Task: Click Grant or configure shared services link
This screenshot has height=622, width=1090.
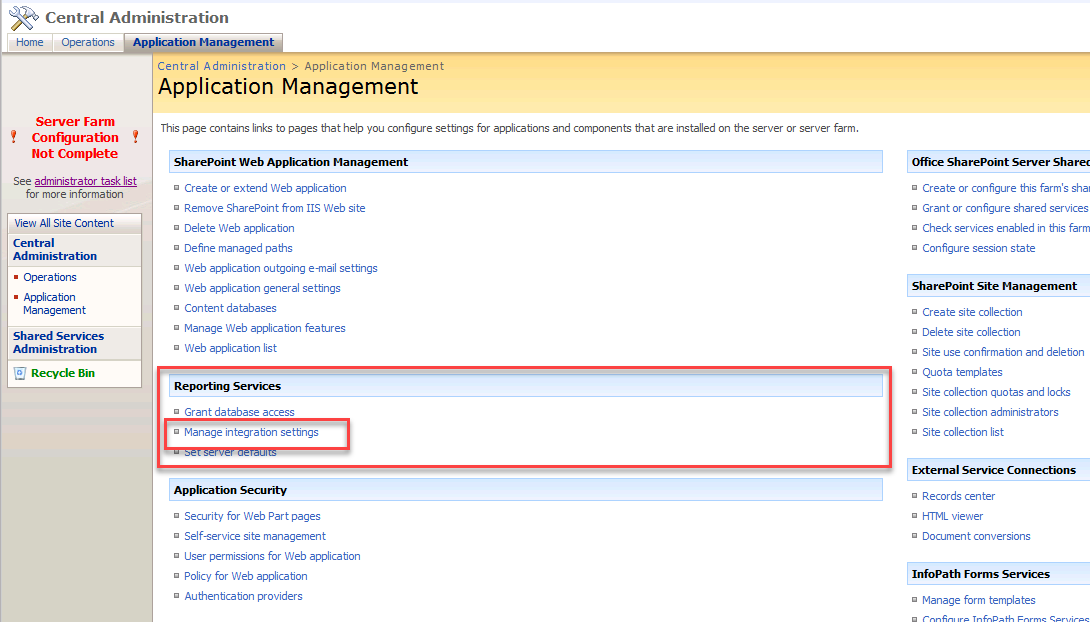Action: click(x=1006, y=208)
